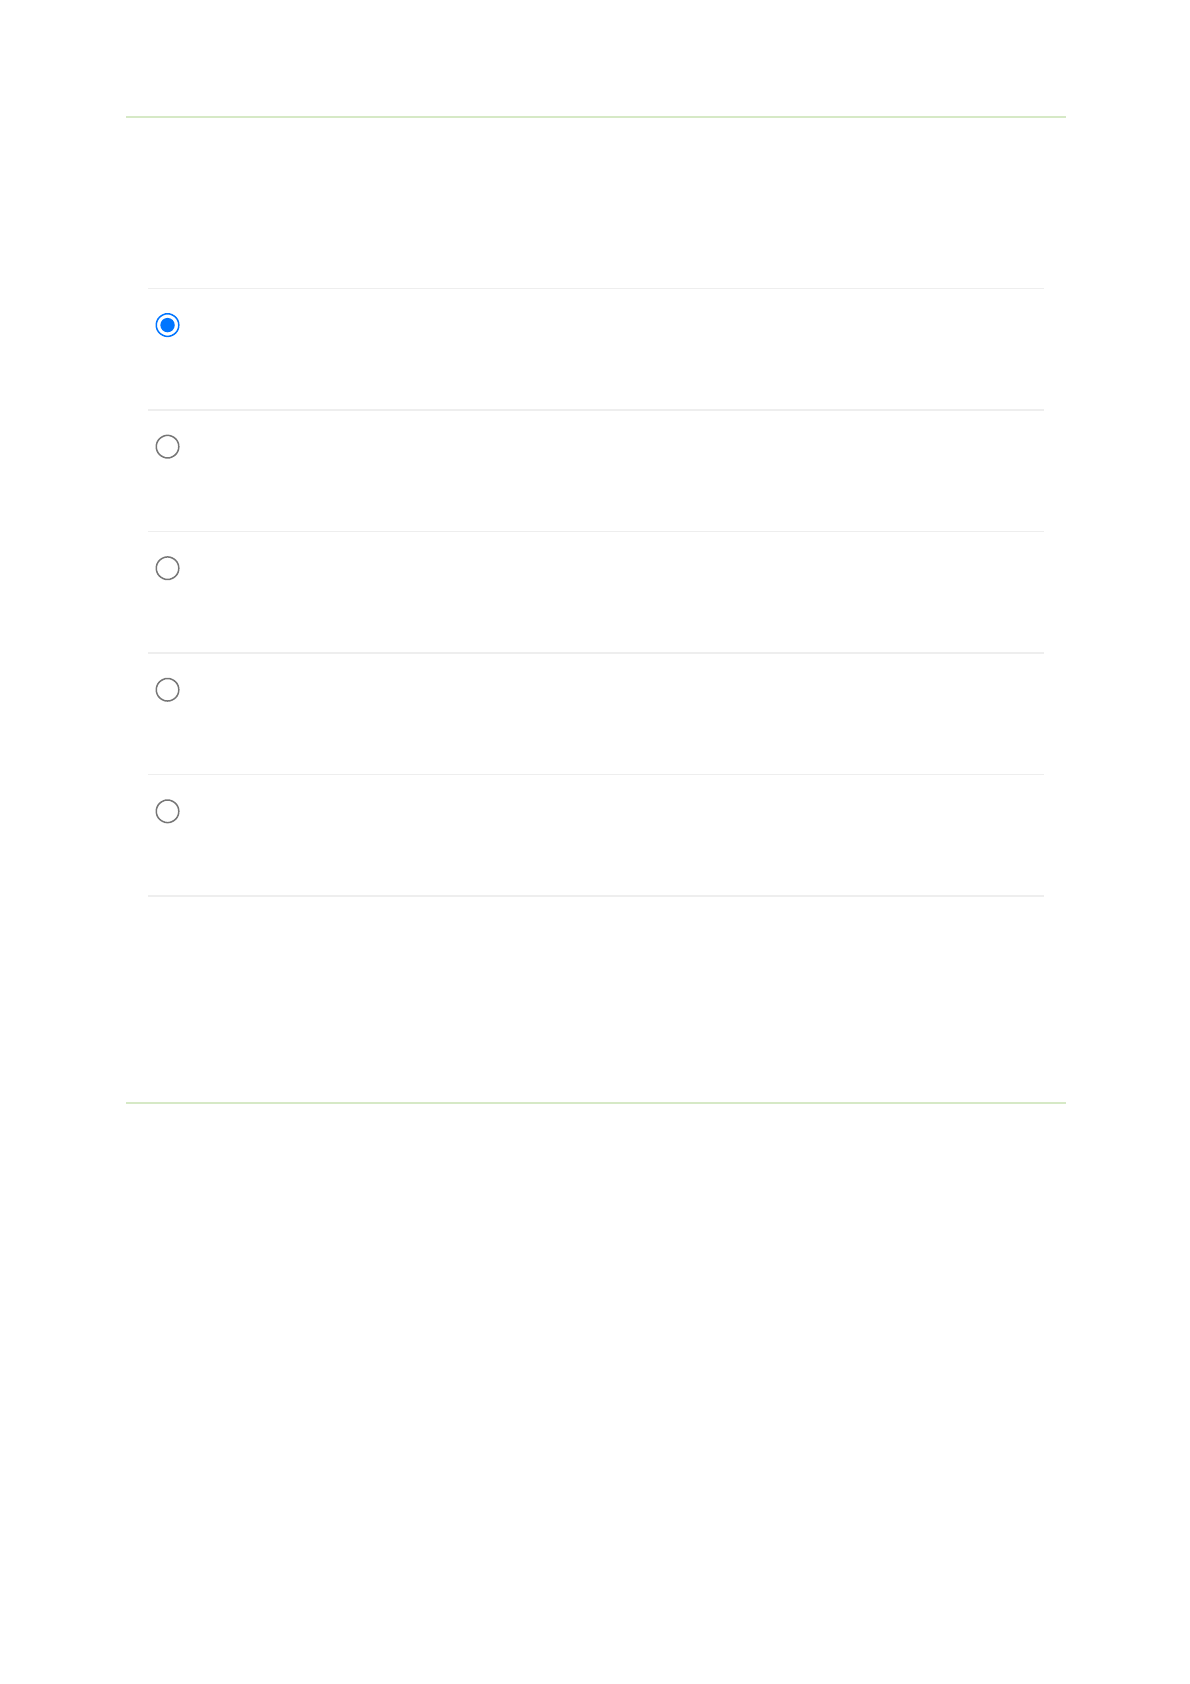Select the last radio button in the list
This screenshot has height=1684, width=1190.
pos(168,811)
